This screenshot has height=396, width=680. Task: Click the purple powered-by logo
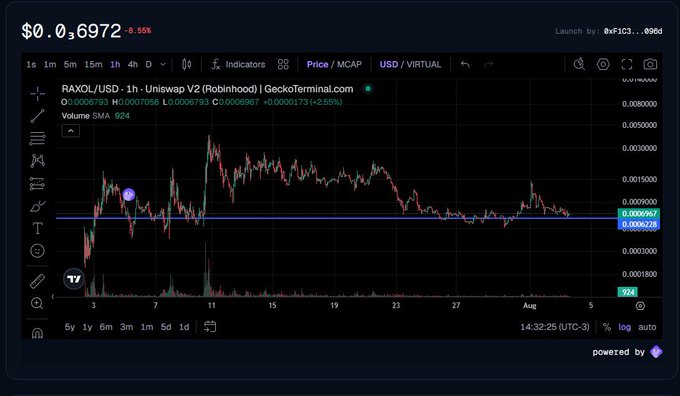click(x=656, y=352)
